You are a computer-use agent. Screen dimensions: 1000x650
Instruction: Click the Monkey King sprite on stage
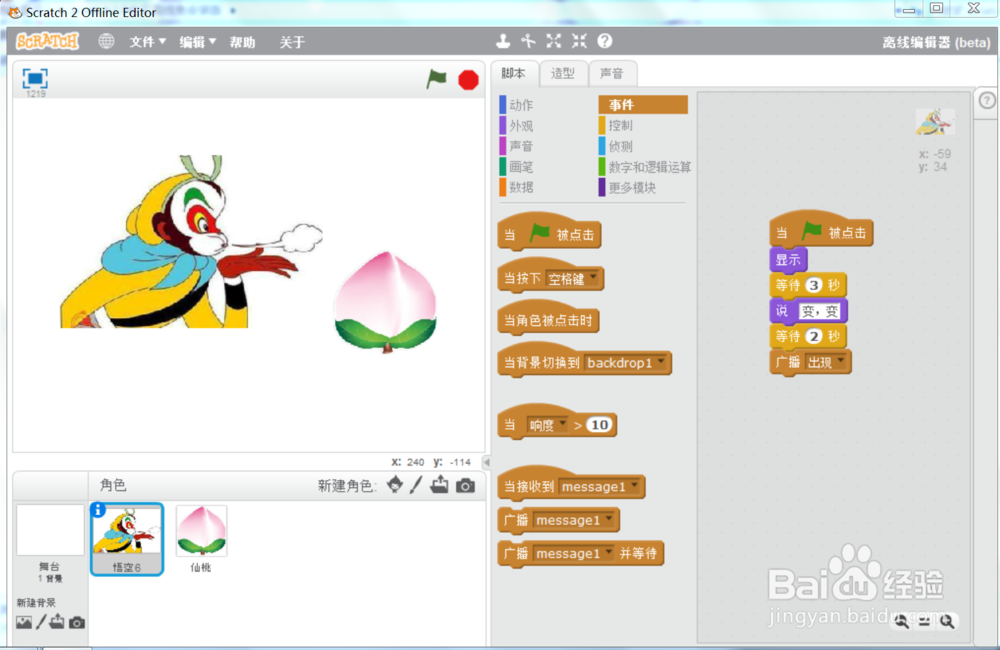coord(185,249)
